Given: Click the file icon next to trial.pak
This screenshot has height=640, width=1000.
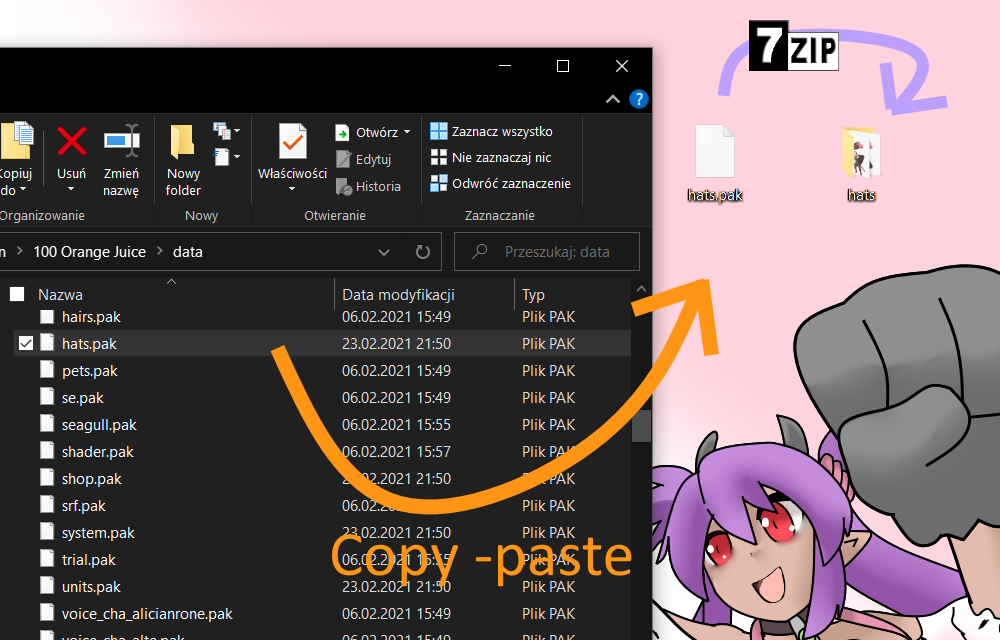Looking at the screenshot, I should pos(47,559).
